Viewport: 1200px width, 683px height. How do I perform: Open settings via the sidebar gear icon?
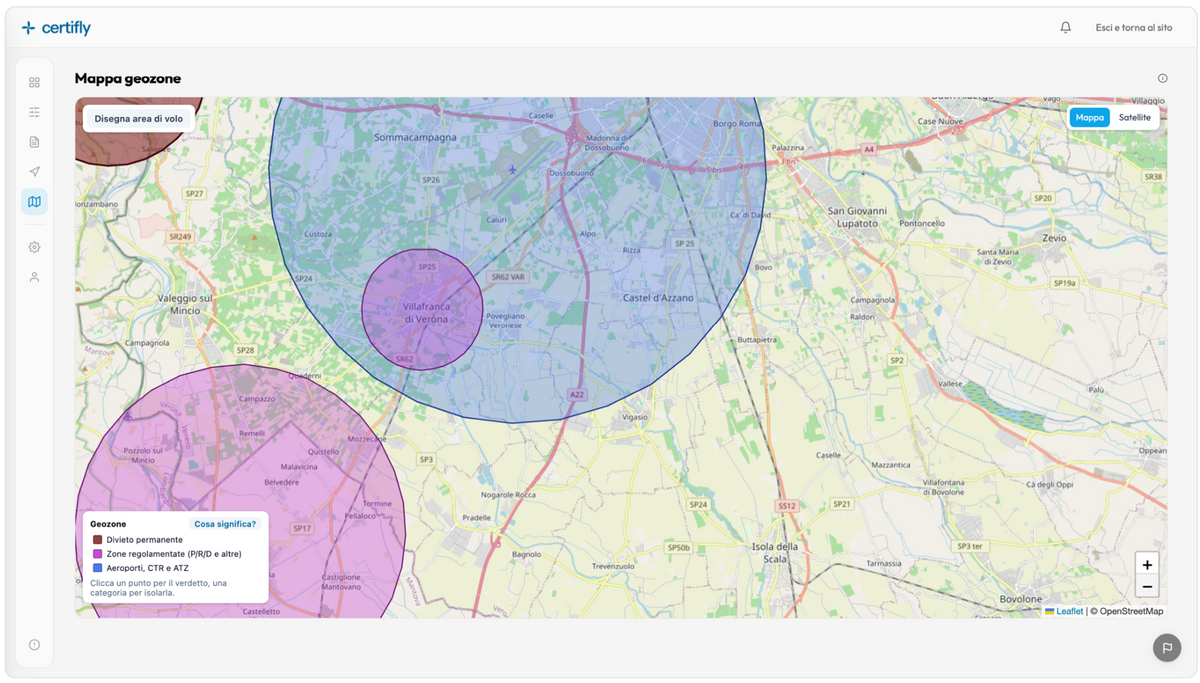point(34,247)
